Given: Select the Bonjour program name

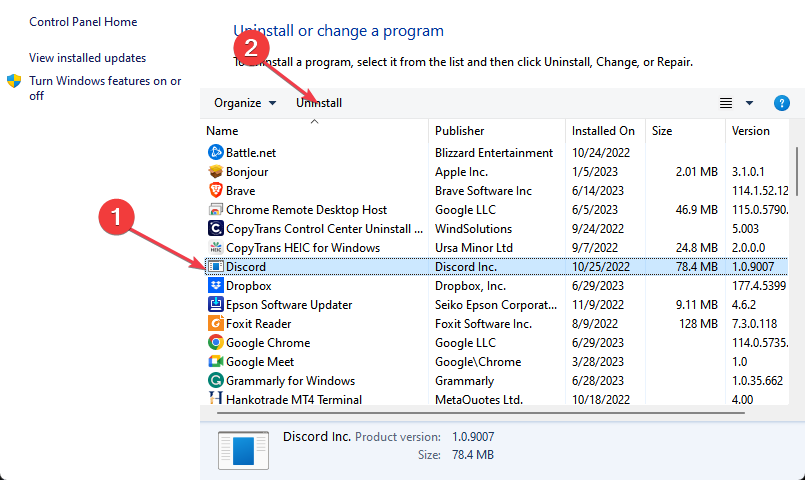Looking at the screenshot, I should 247,171.
